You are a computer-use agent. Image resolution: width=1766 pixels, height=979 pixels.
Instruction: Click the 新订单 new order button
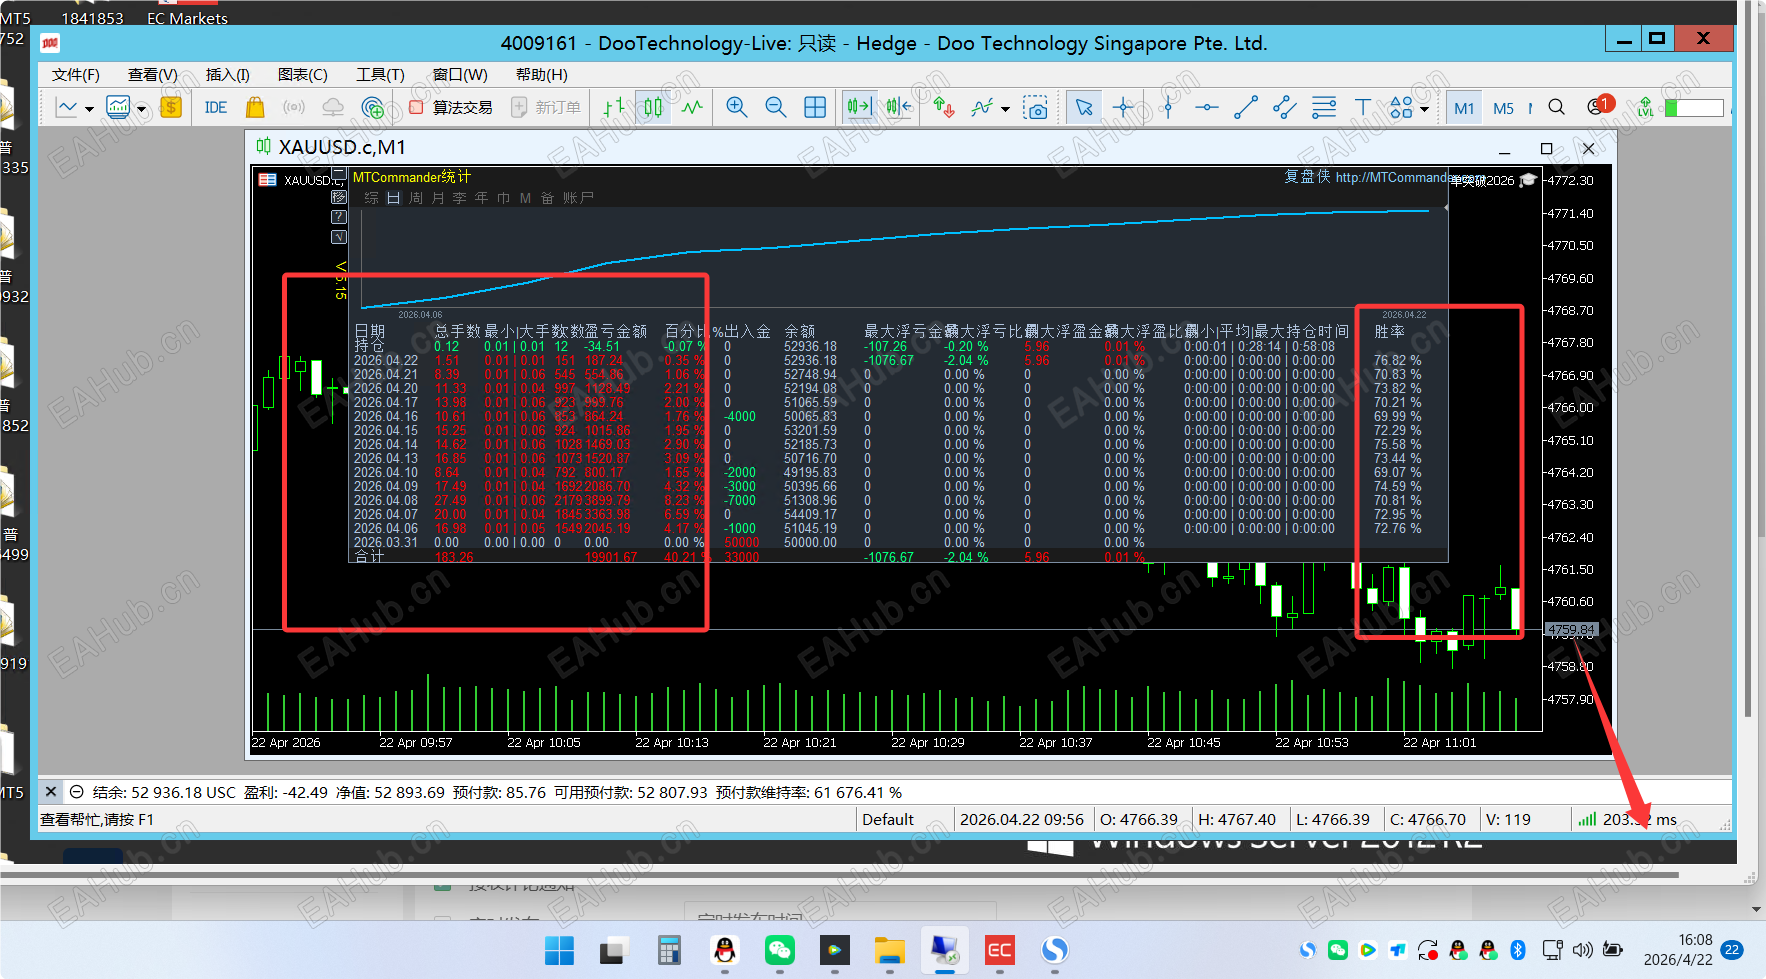click(x=546, y=107)
